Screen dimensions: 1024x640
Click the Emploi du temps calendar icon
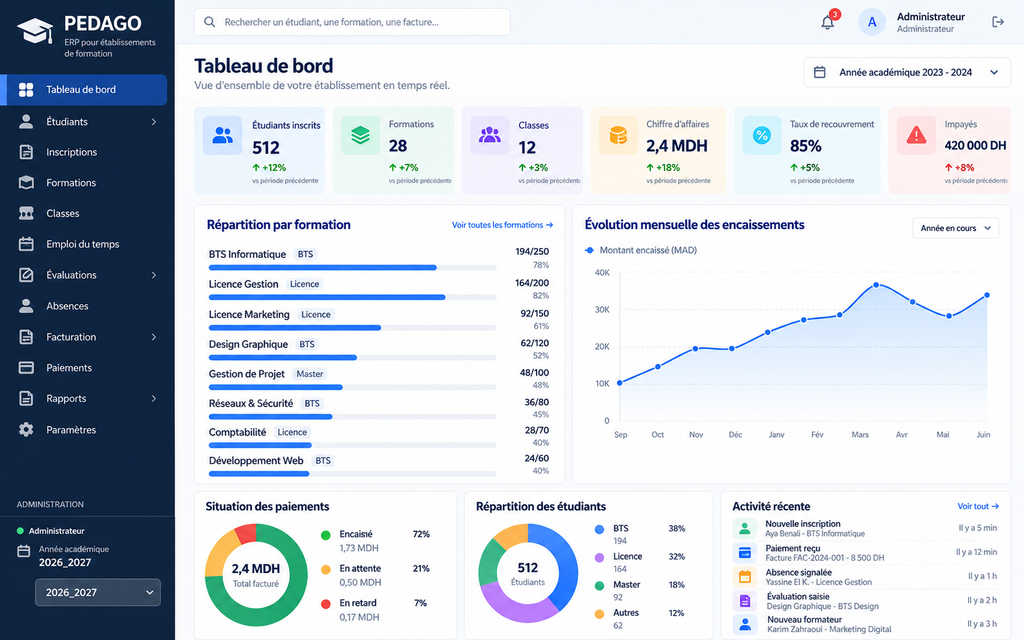[x=26, y=244]
